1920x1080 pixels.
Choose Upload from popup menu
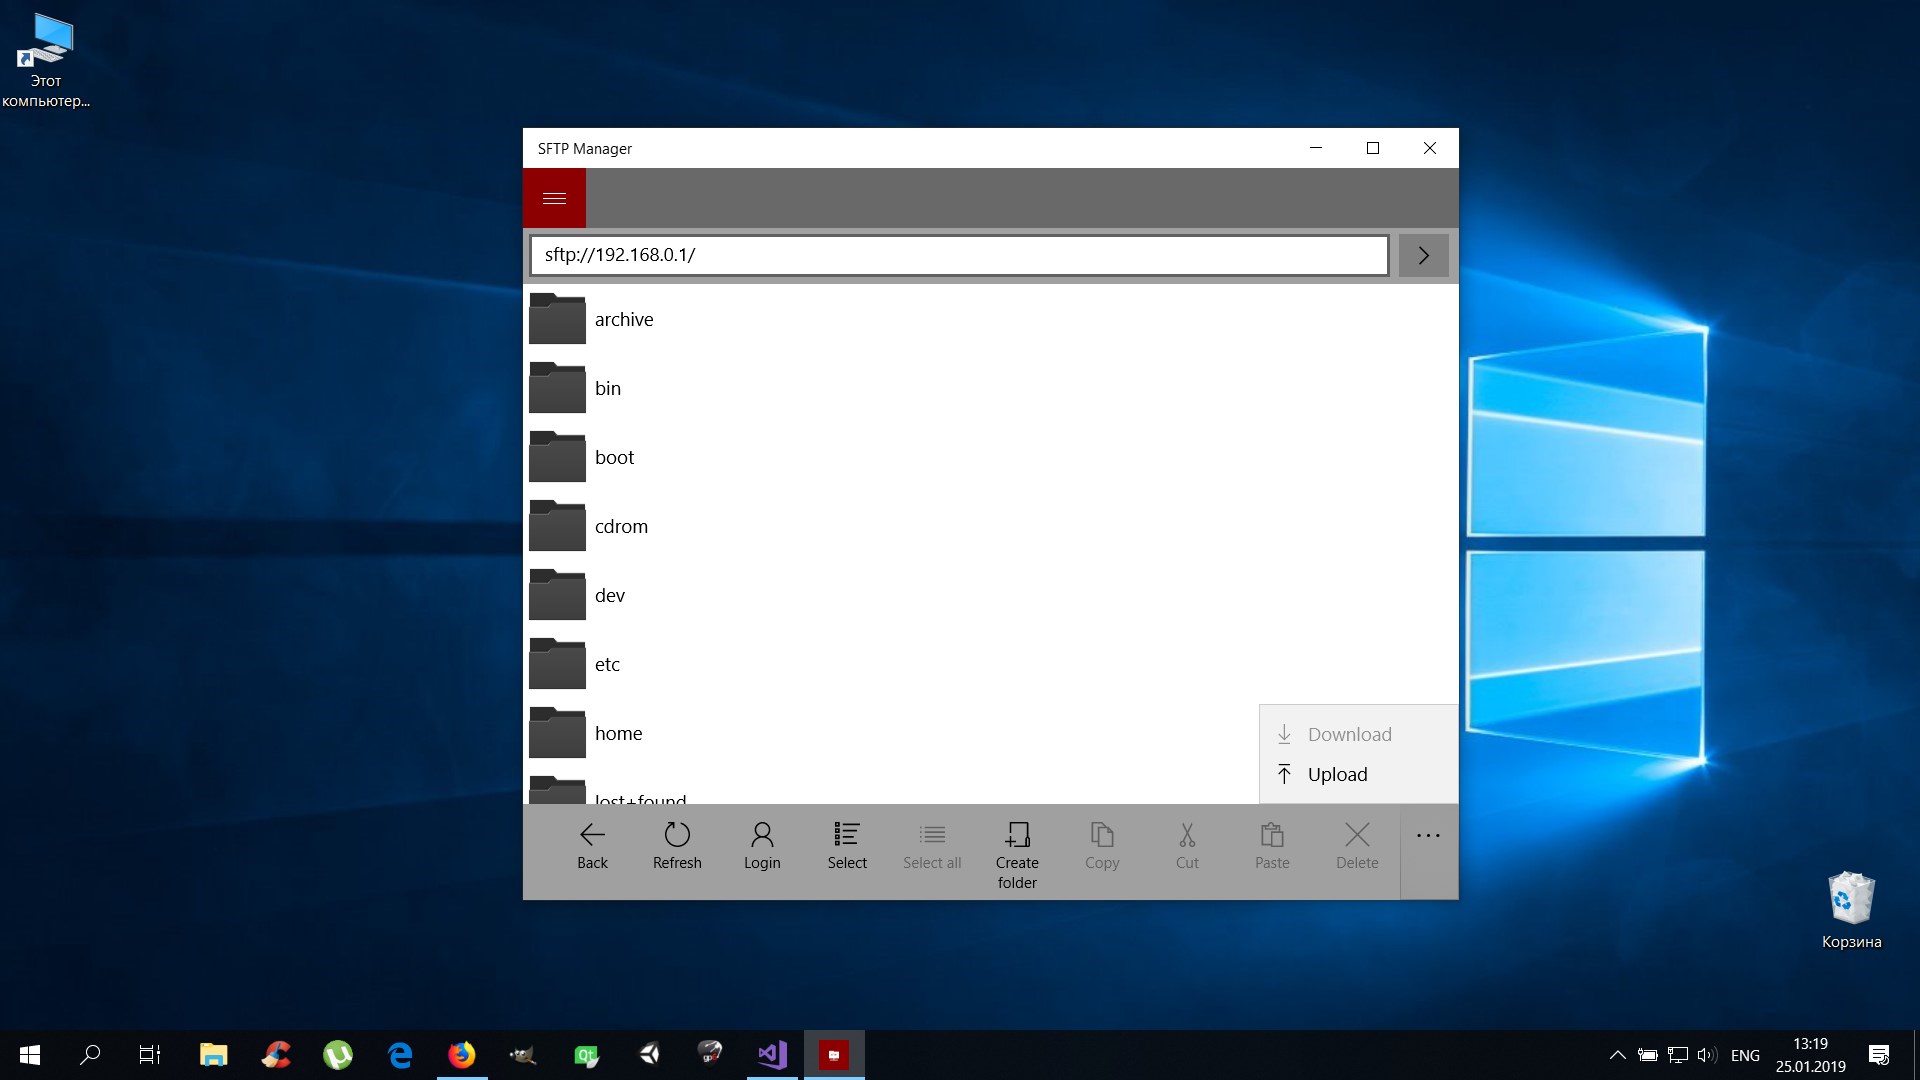coord(1337,775)
